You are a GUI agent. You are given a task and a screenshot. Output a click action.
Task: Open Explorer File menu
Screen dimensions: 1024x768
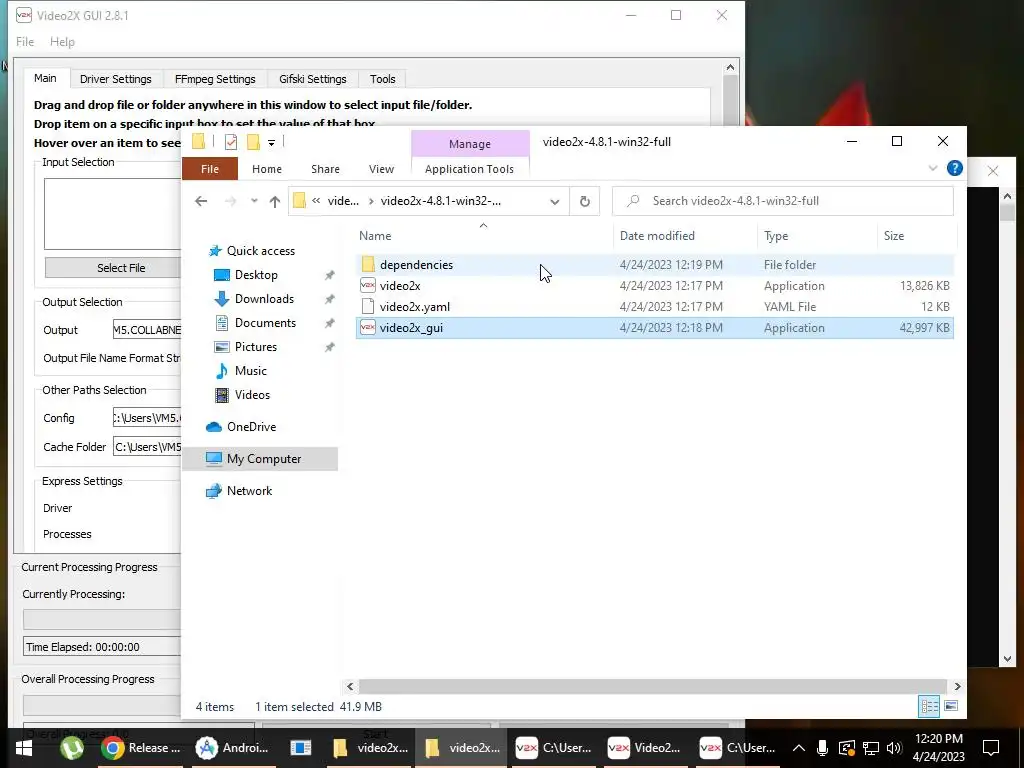coord(210,168)
